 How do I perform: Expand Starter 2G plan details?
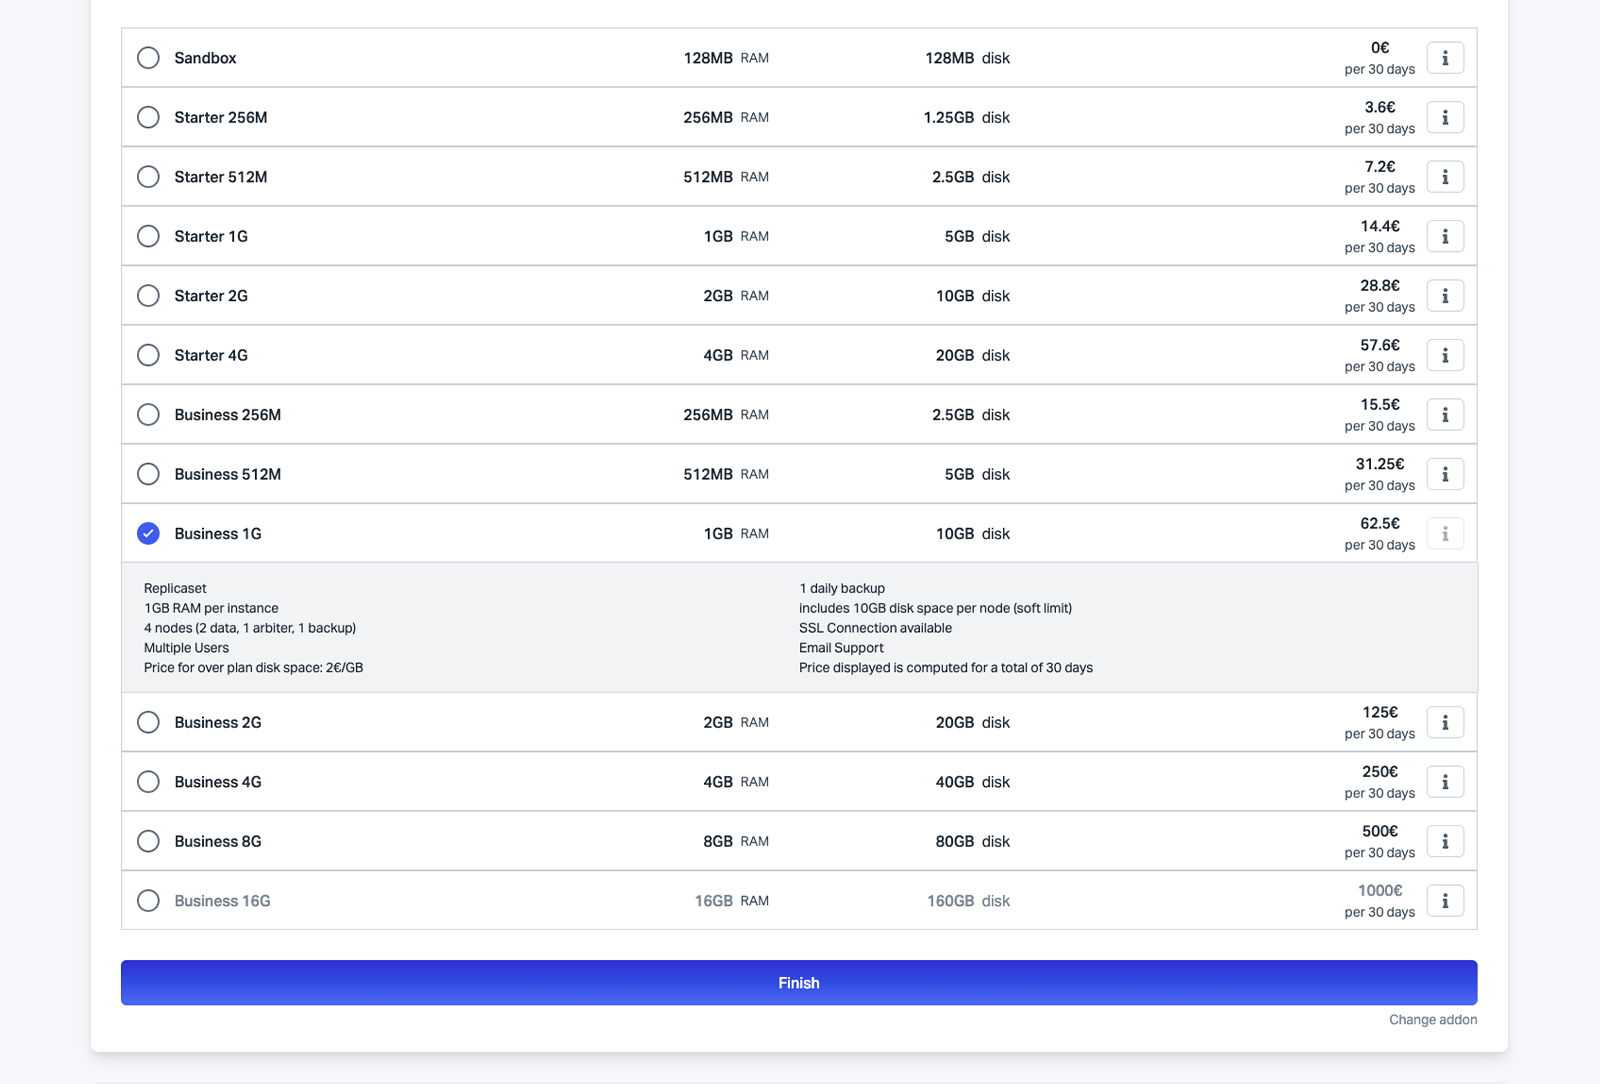pyautogui.click(x=1445, y=296)
